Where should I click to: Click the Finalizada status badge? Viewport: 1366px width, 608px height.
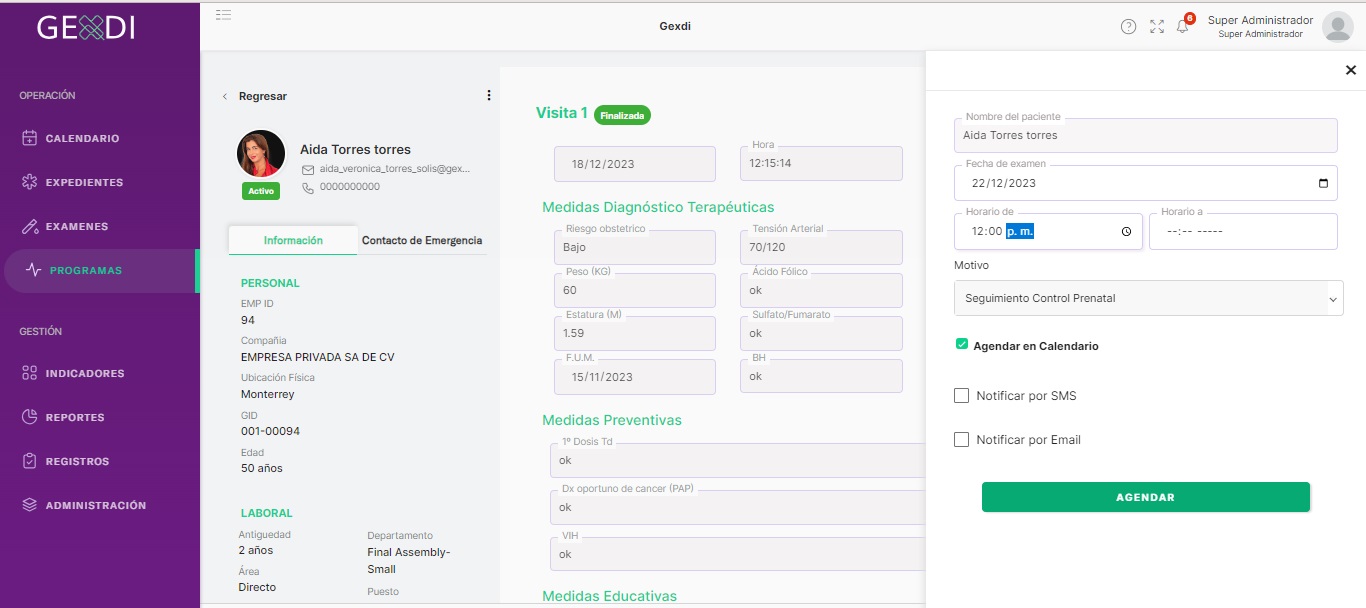(622, 115)
